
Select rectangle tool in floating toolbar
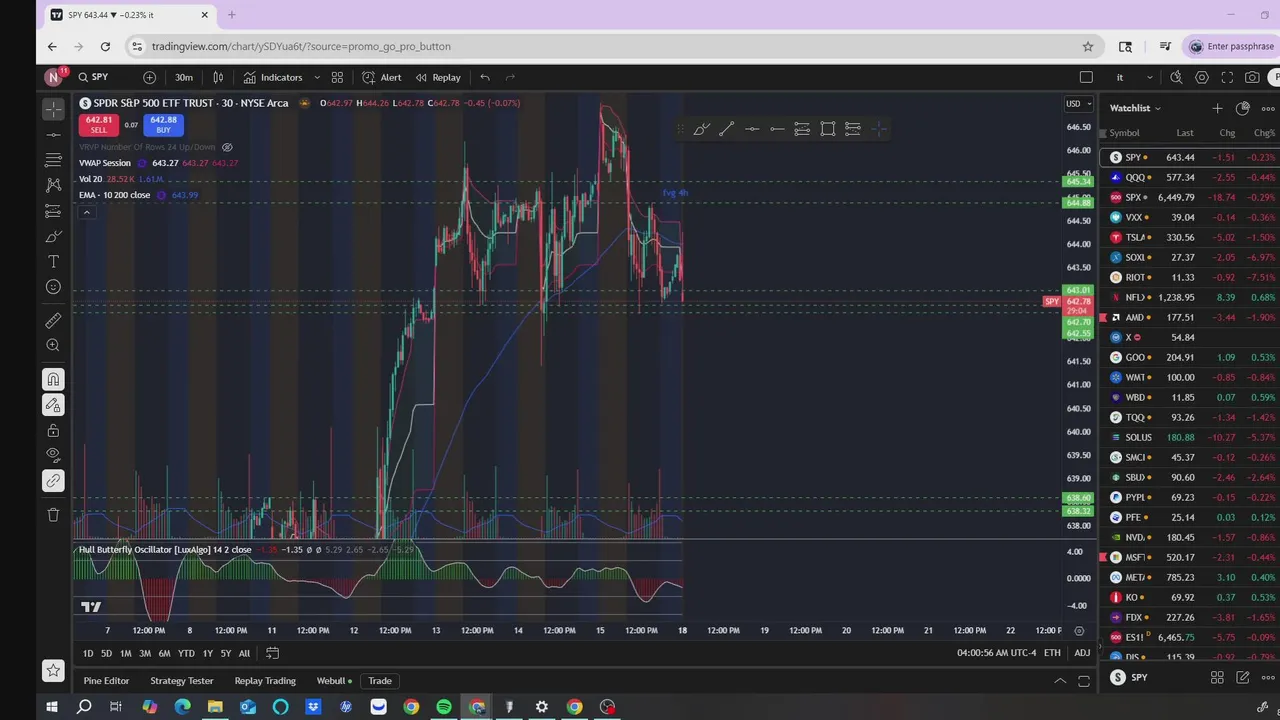click(x=827, y=128)
